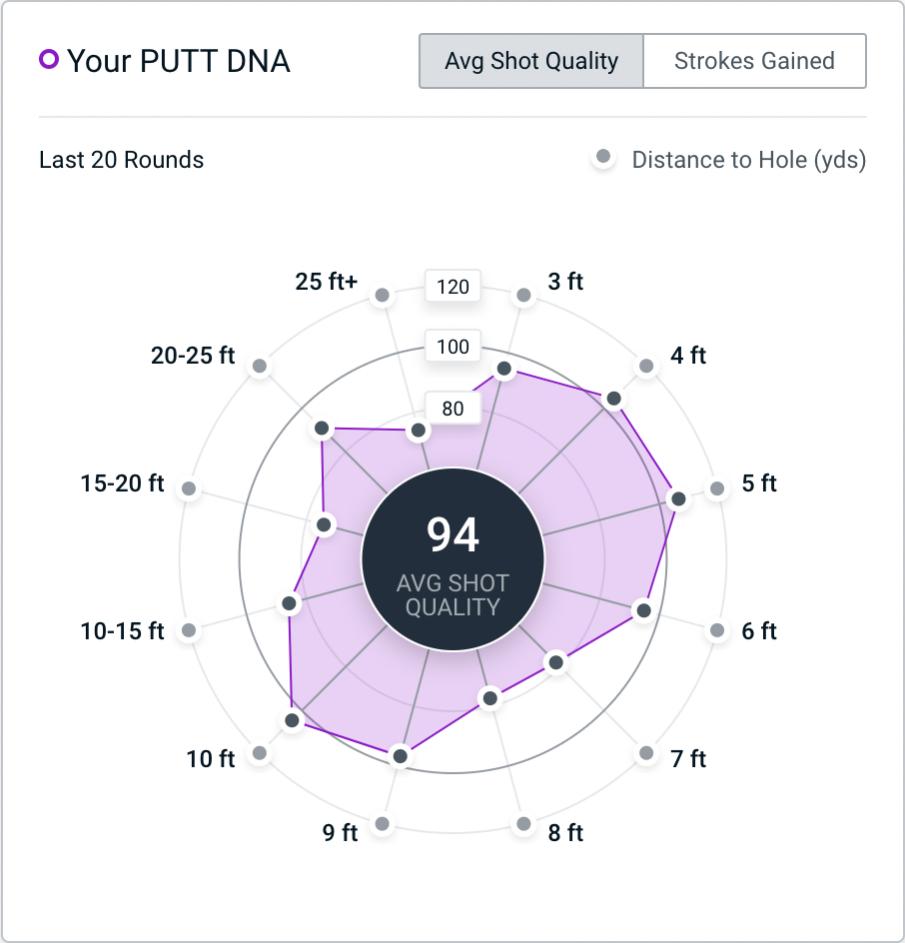Switch to the Strokes Gained tab
Viewport: 905px width, 943px height.
tap(754, 61)
